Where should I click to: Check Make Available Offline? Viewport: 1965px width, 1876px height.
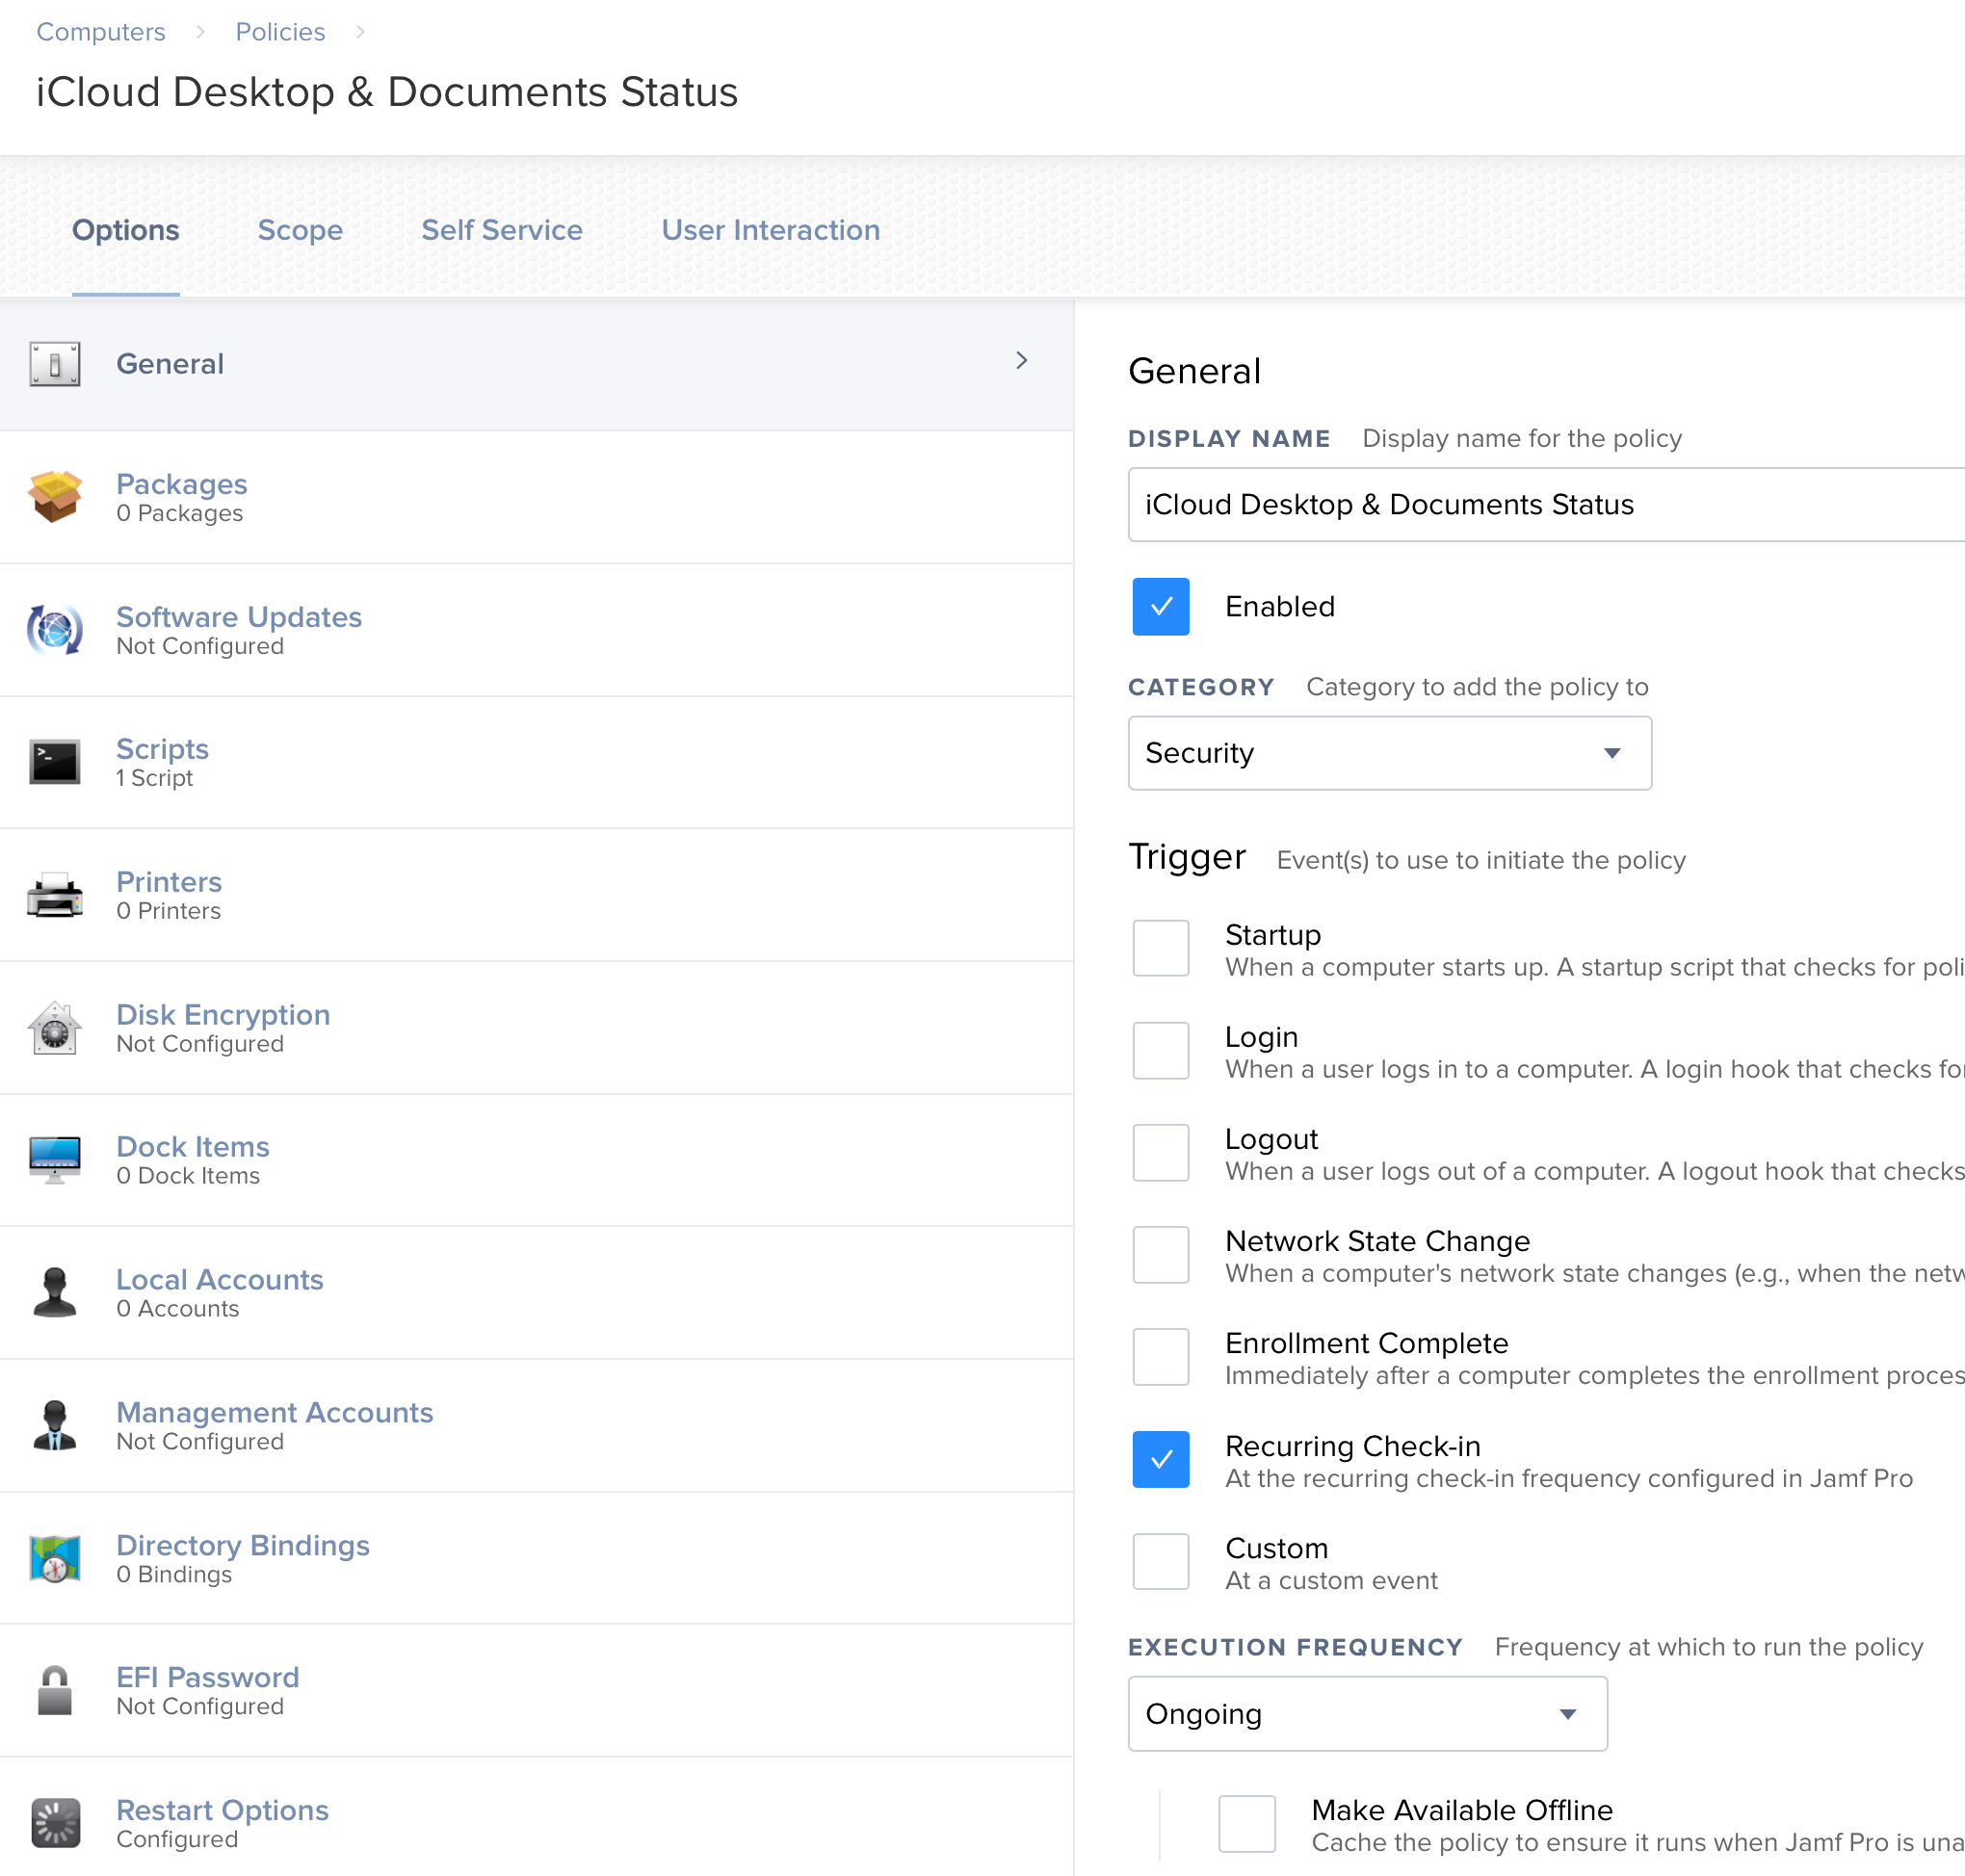point(1247,1824)
